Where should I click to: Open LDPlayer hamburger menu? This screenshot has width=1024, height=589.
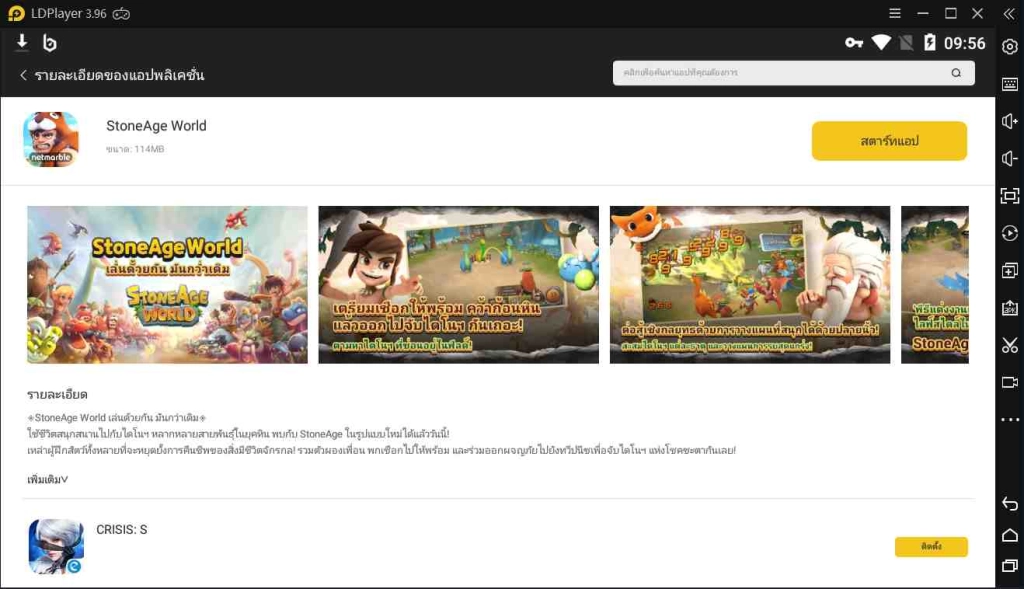pos(895,13)
